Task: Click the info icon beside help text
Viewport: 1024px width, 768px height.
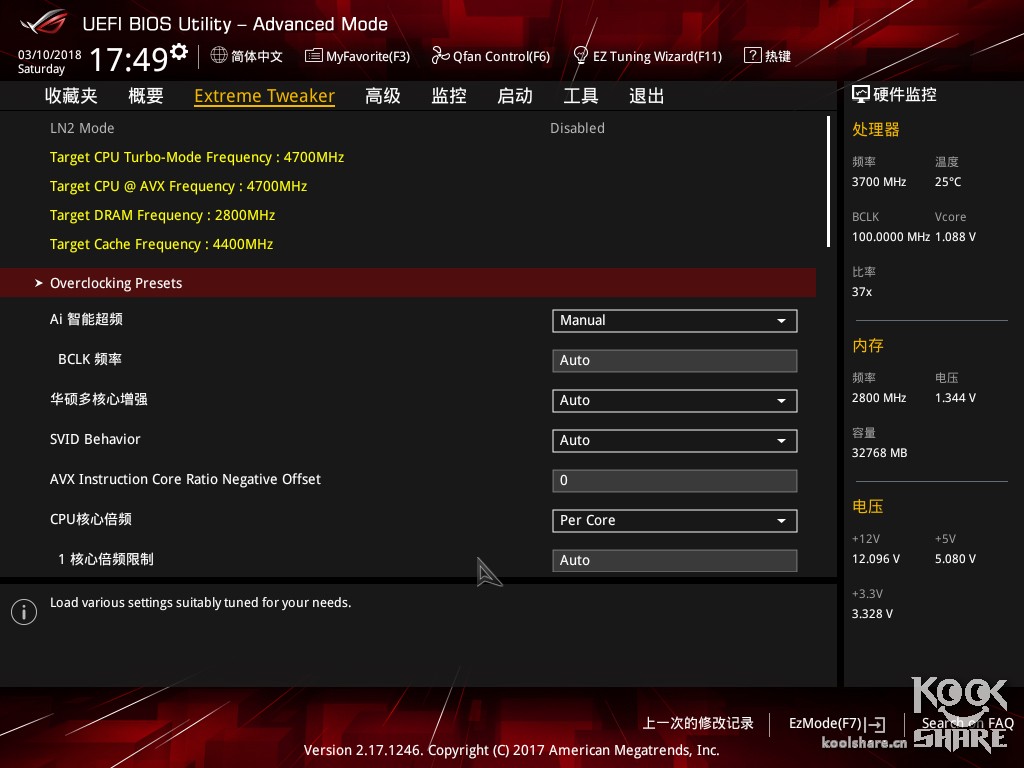Action: 24,612
